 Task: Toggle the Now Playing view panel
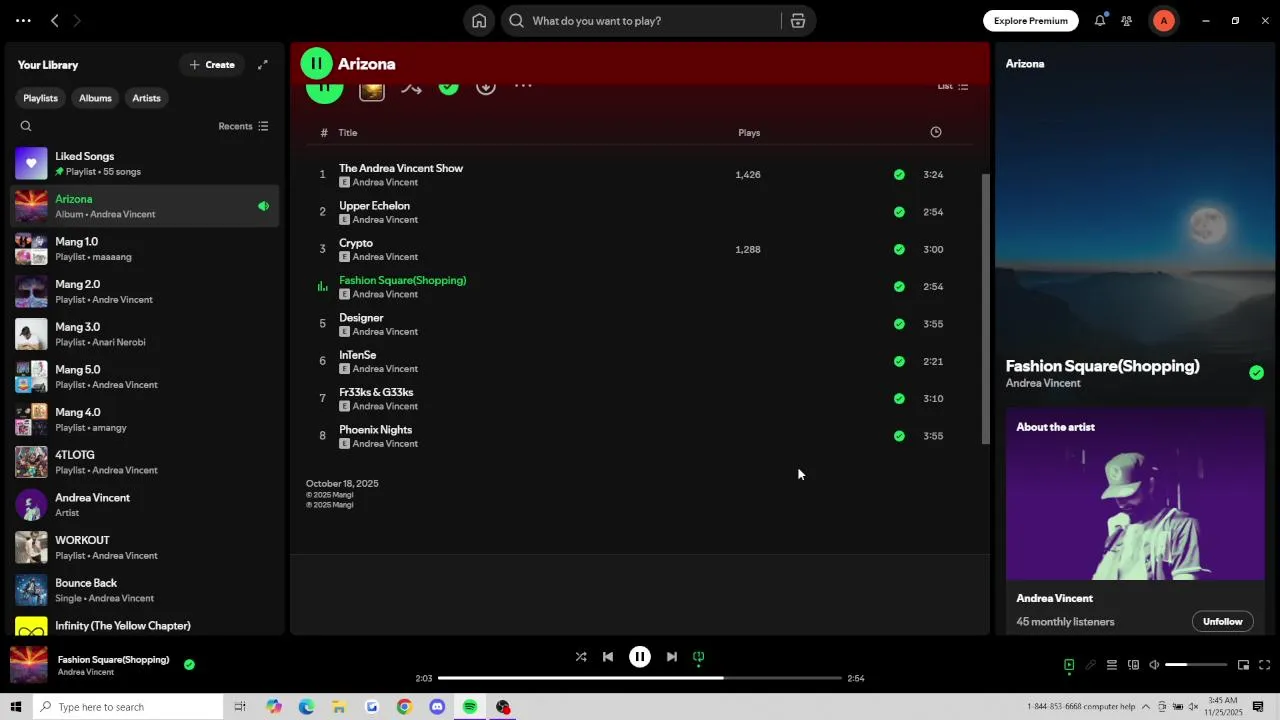(x=1069, y=665)
